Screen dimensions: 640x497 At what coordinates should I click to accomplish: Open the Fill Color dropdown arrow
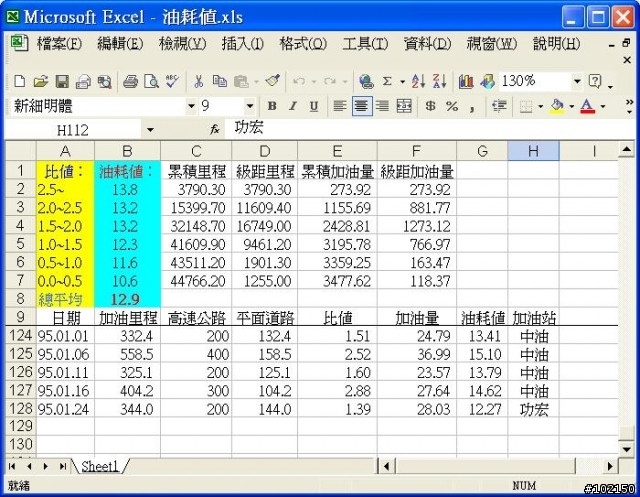point(572,106)
